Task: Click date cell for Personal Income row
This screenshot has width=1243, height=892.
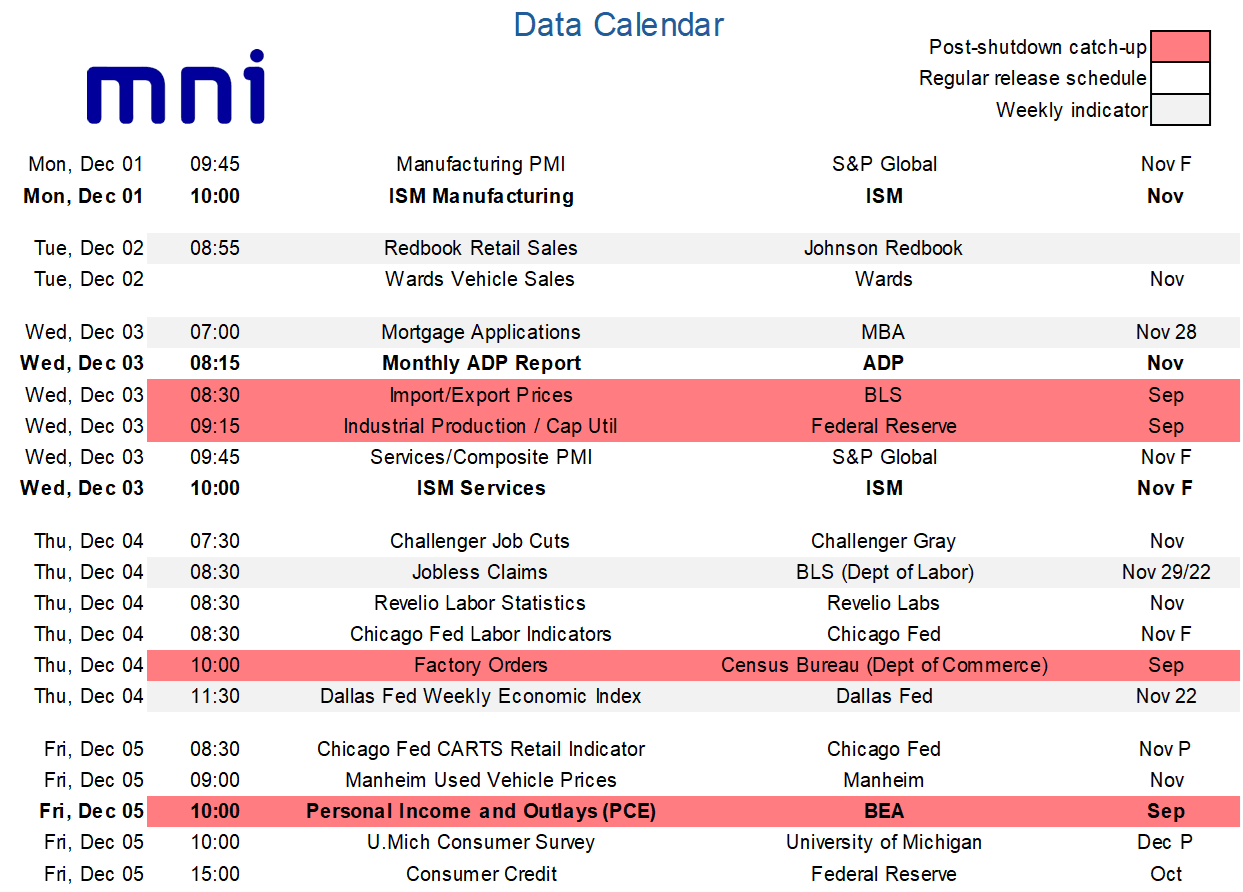Action: tap(92, 811)
